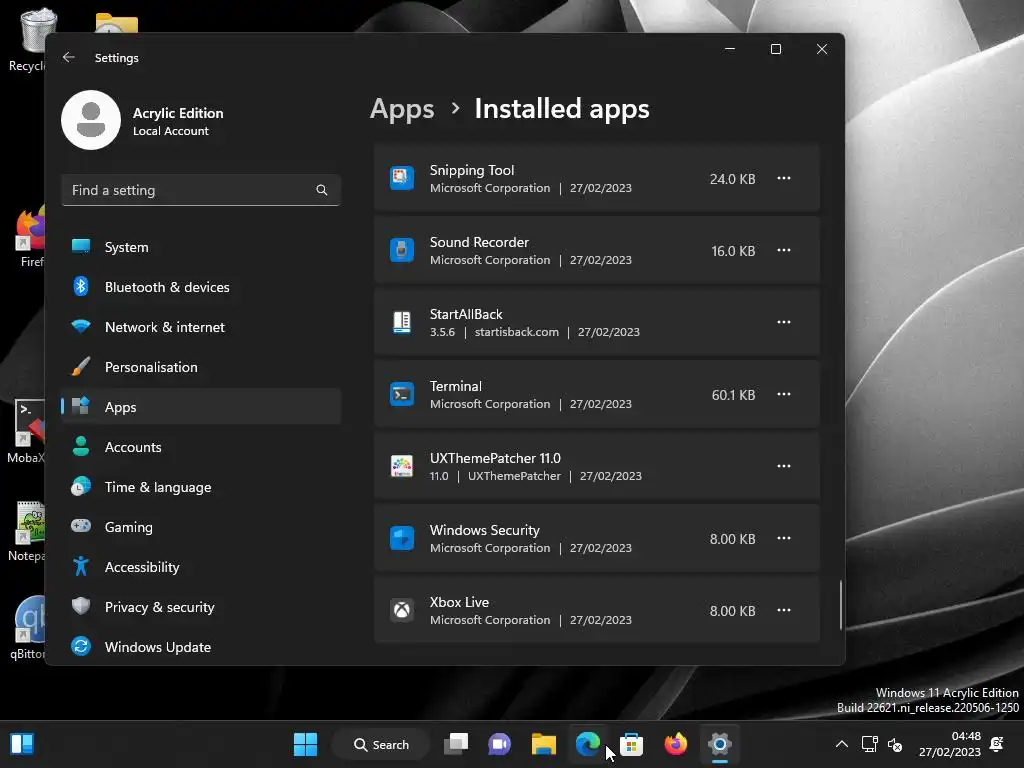
Task: Open more options for Sound Recorder
Action: [x=784, y=250]
